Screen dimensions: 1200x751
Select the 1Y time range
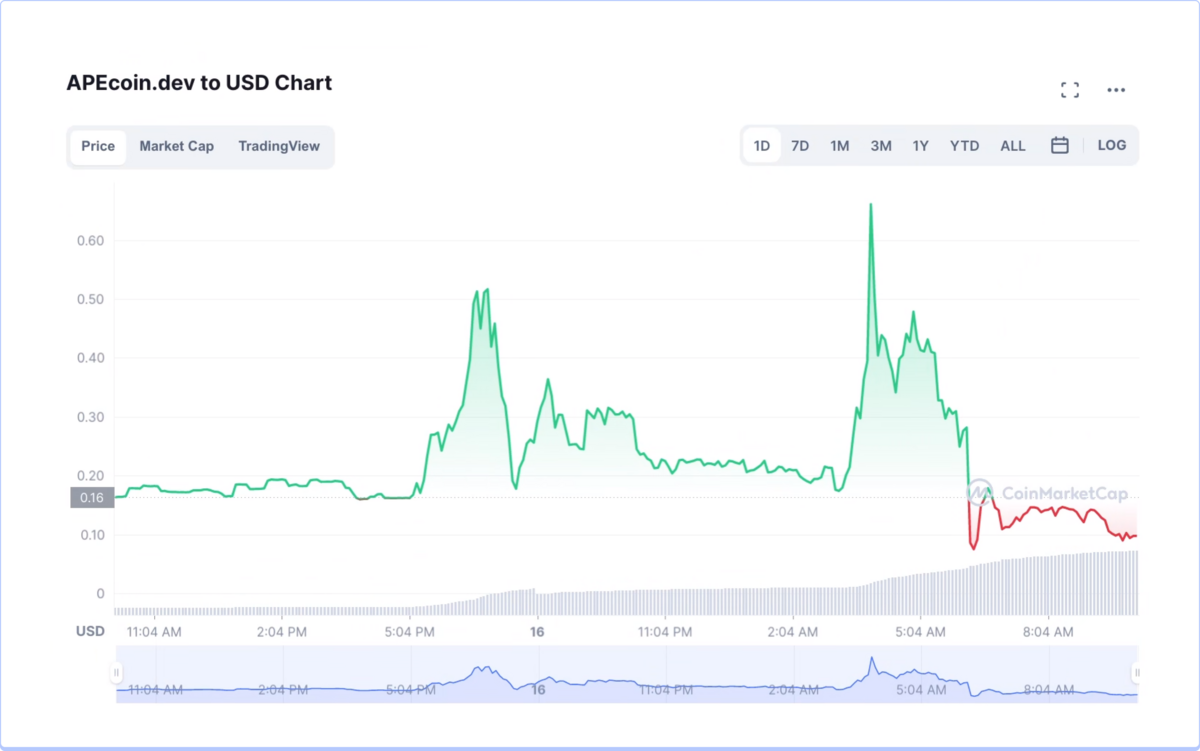click(921, 146)
